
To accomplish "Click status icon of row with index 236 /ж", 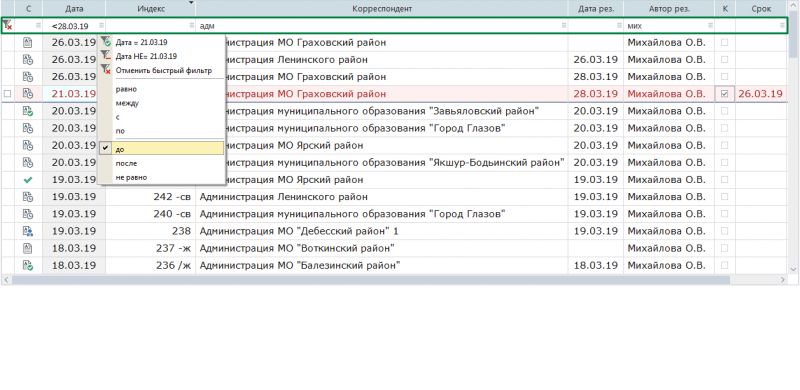I will (28, 265).
